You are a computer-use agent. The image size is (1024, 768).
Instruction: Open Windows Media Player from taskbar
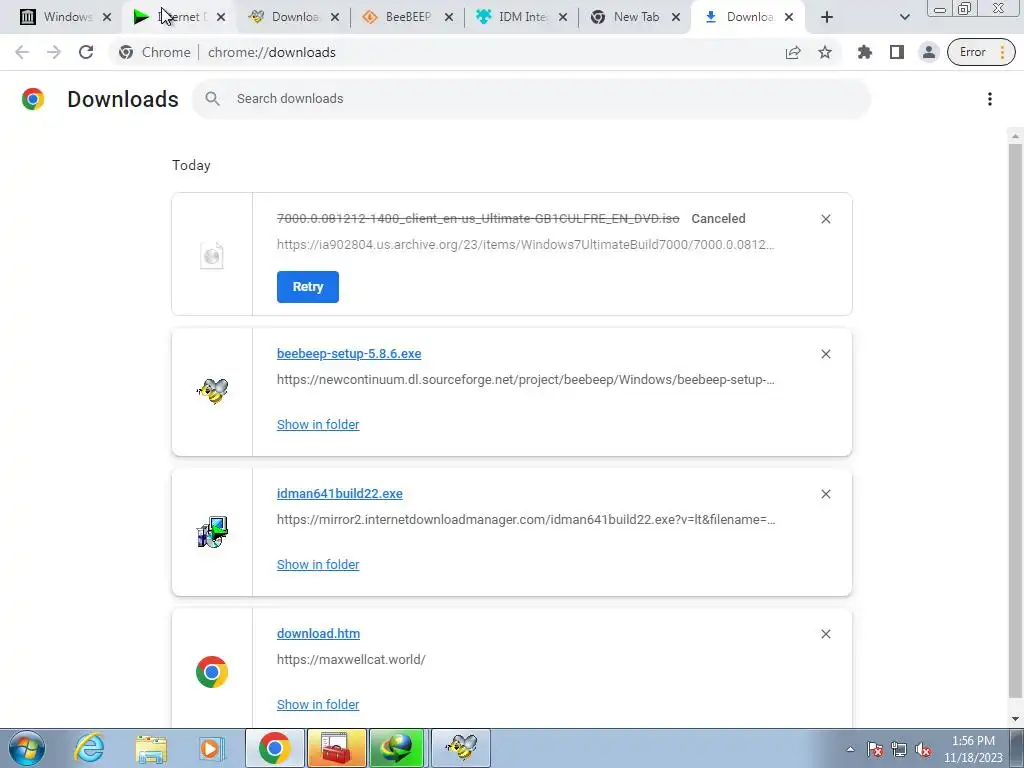[211, 748]
